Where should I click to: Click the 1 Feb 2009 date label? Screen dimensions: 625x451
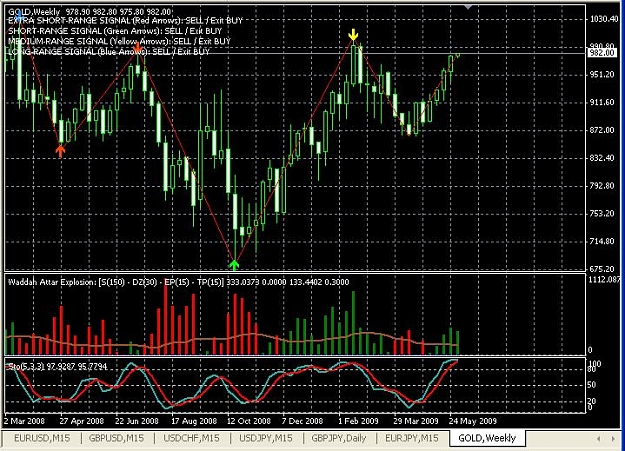(x=358, y=421)
